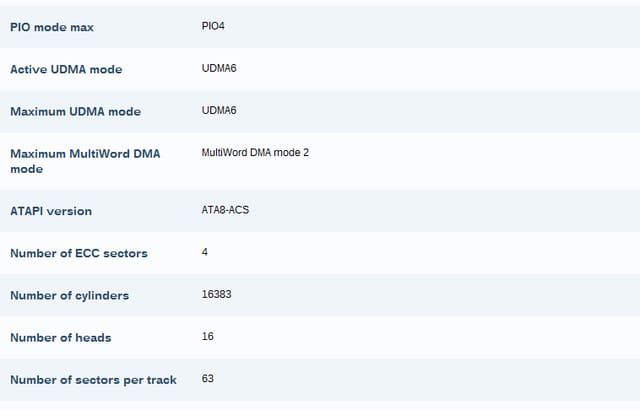
Task: Select the ATAPI version label
Action: 51,211
